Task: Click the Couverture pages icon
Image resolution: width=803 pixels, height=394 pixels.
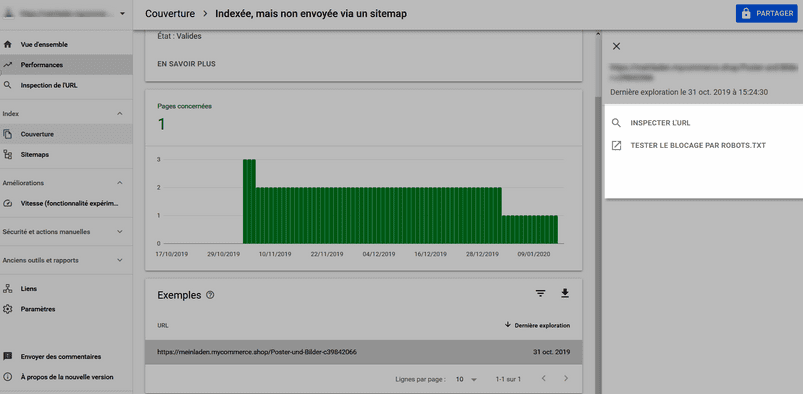Action: (x=7, y=134)
